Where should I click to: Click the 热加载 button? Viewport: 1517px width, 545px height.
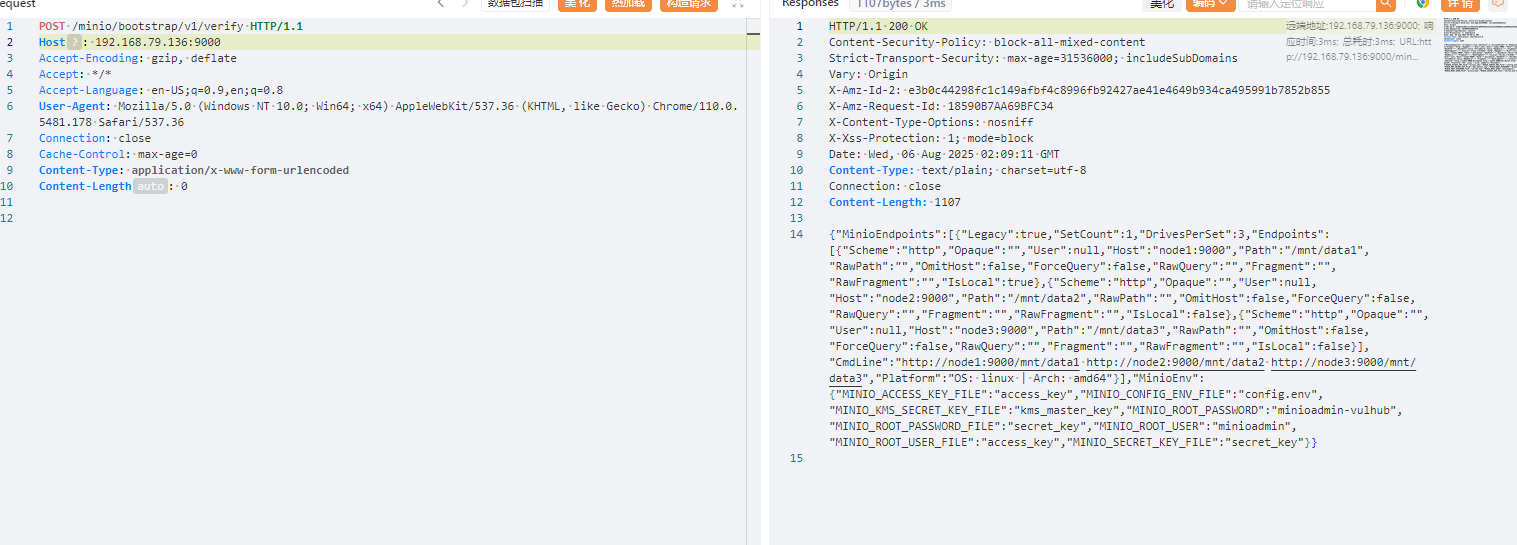tap(628, 4)
